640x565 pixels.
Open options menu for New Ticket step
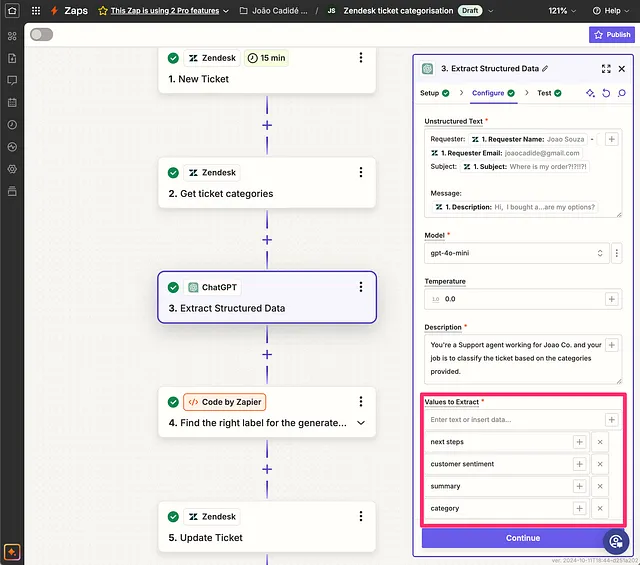[361, 58]
